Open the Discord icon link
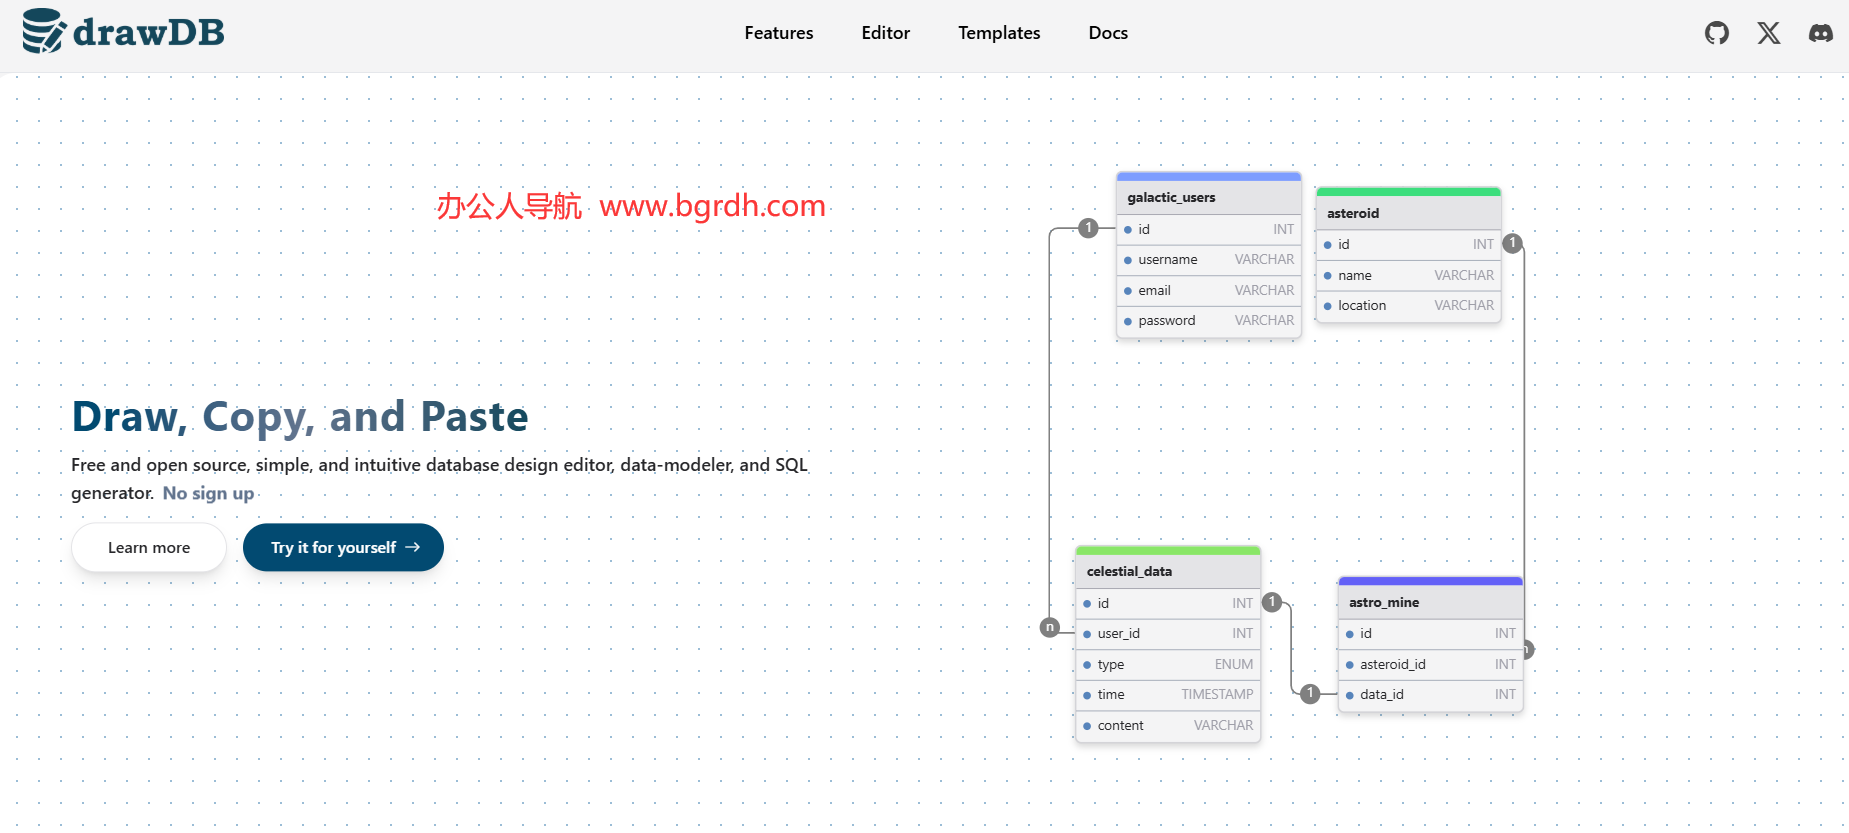The width and height of the screenshot is (1849, 833). [x=1820, y=33]
